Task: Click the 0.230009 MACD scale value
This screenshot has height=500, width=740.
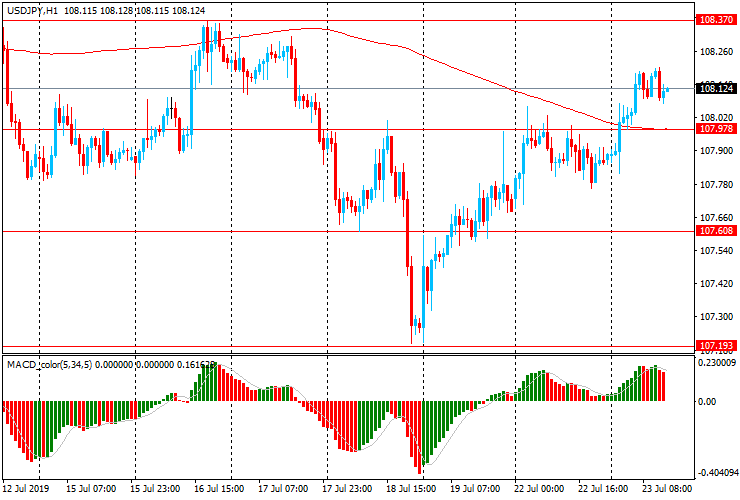Action: (x=716, y=363)
